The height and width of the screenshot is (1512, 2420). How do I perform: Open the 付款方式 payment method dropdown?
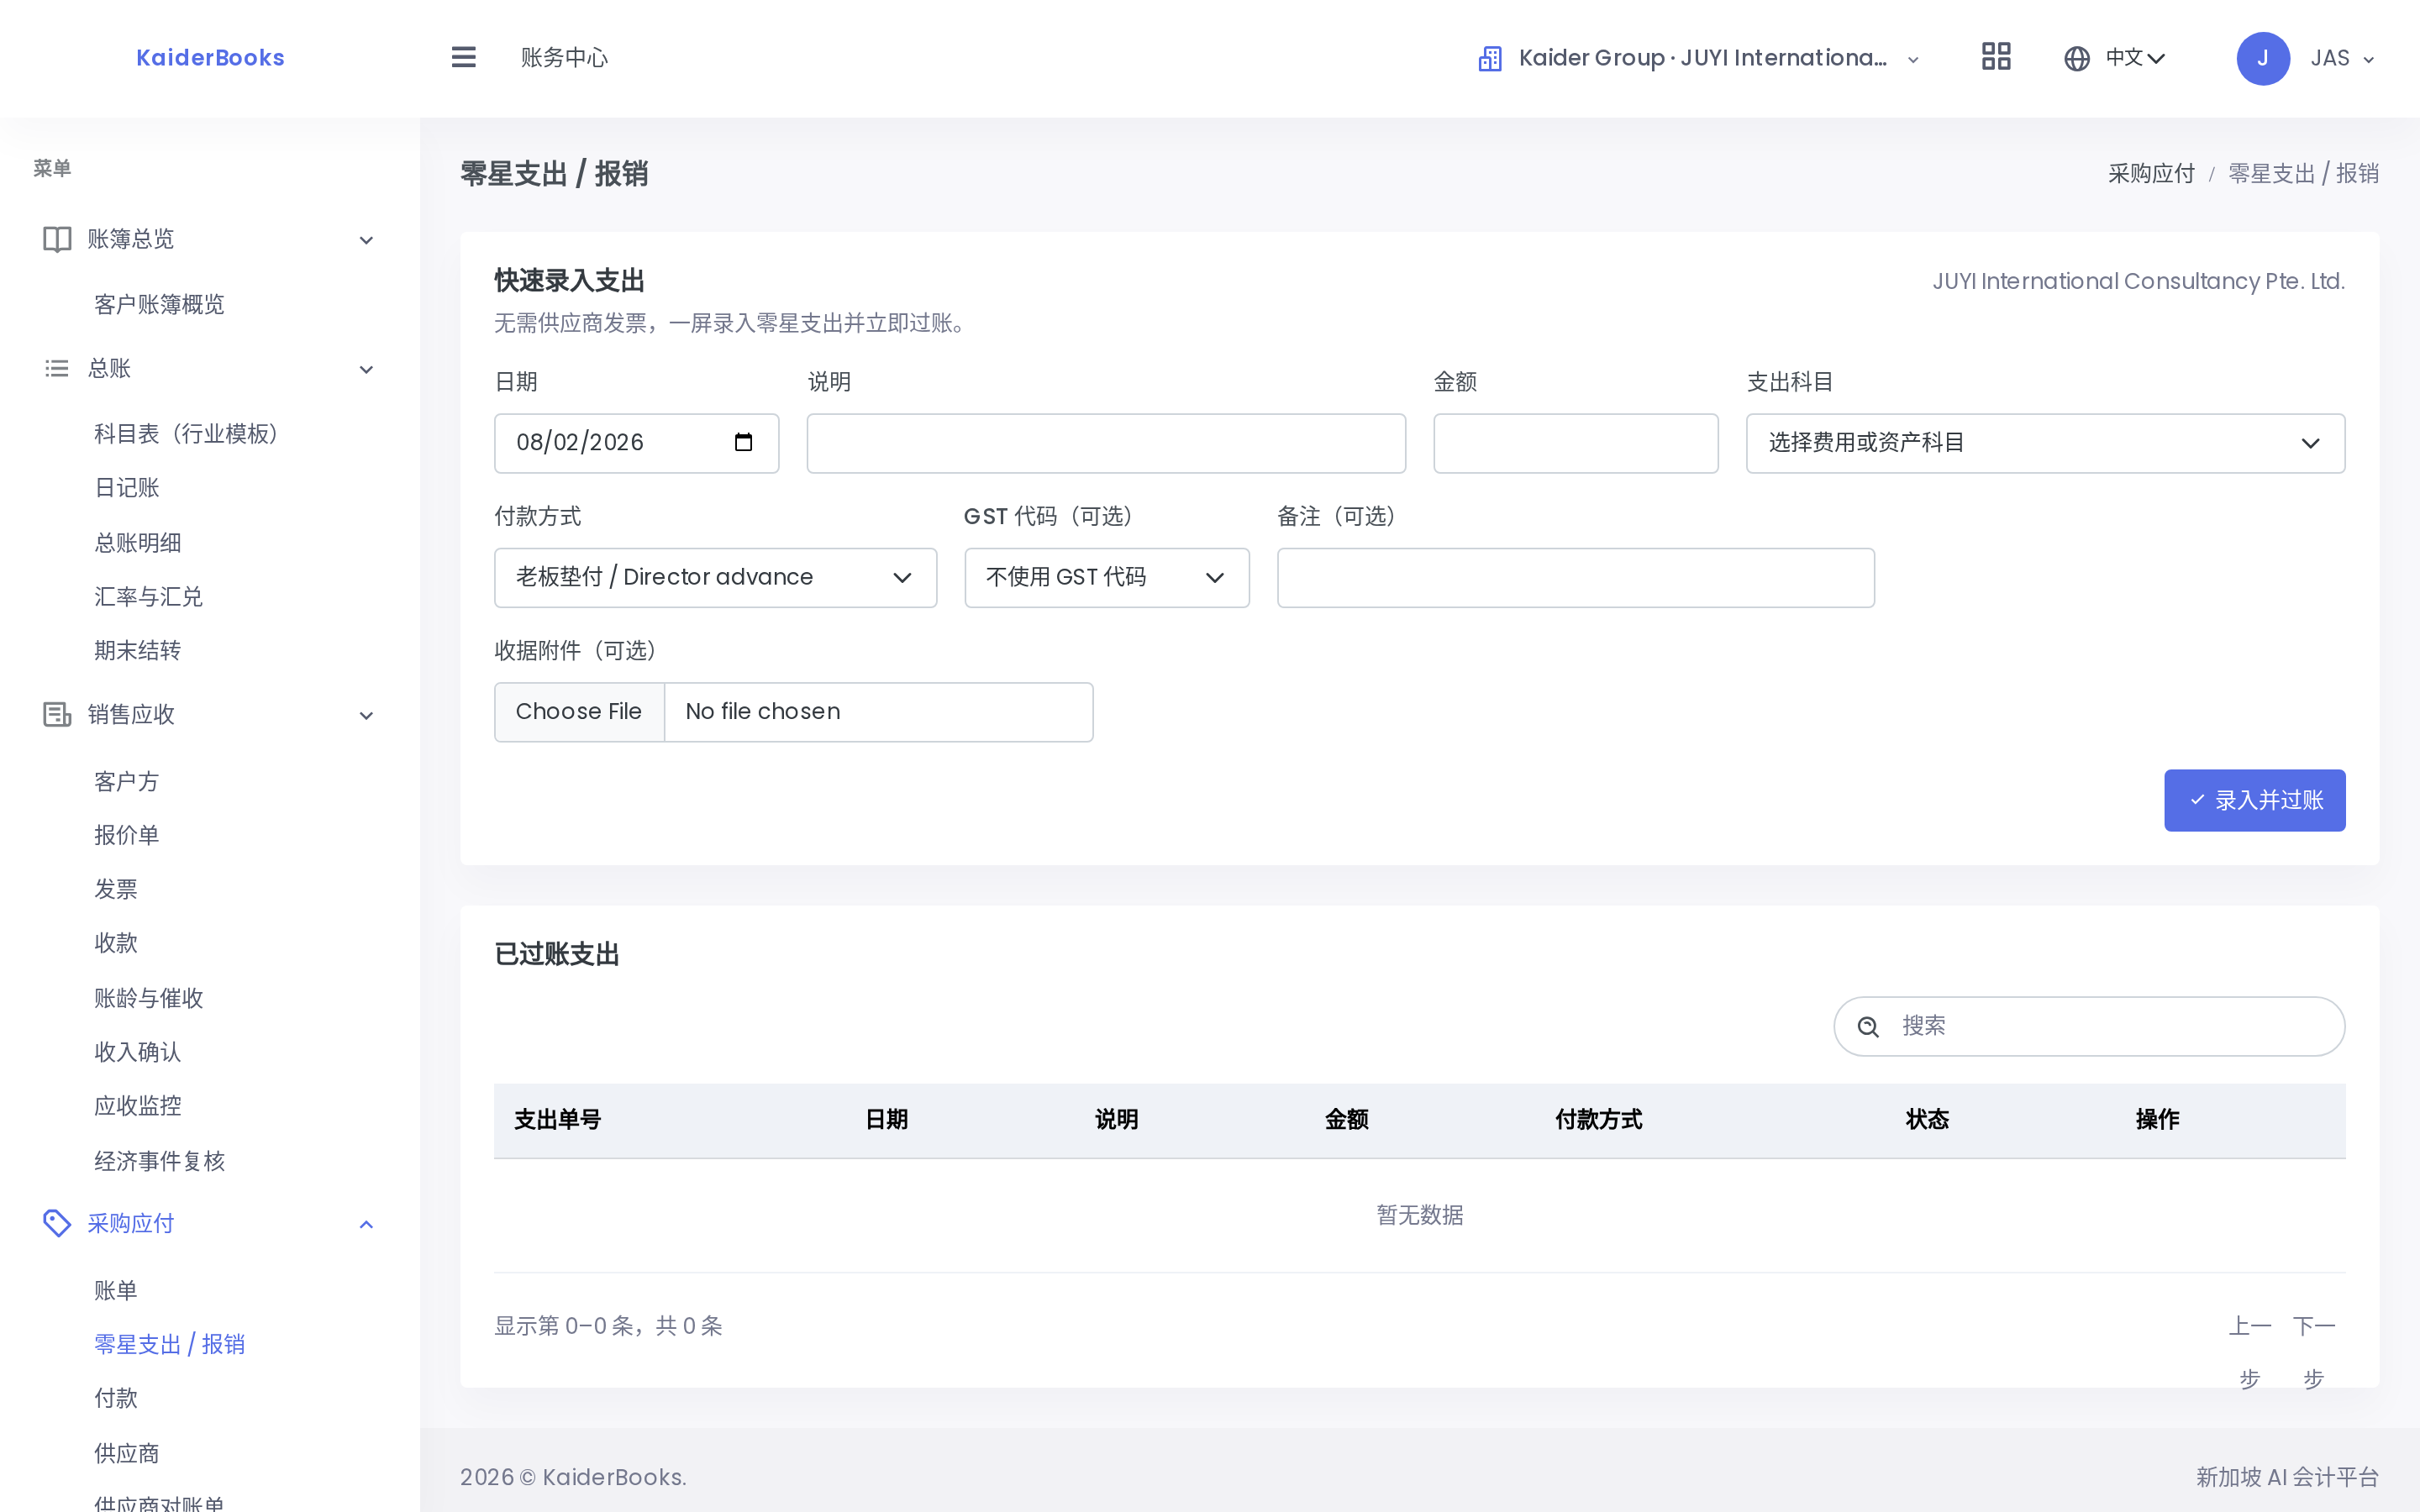pyautogui.click(x=715, y=577)
